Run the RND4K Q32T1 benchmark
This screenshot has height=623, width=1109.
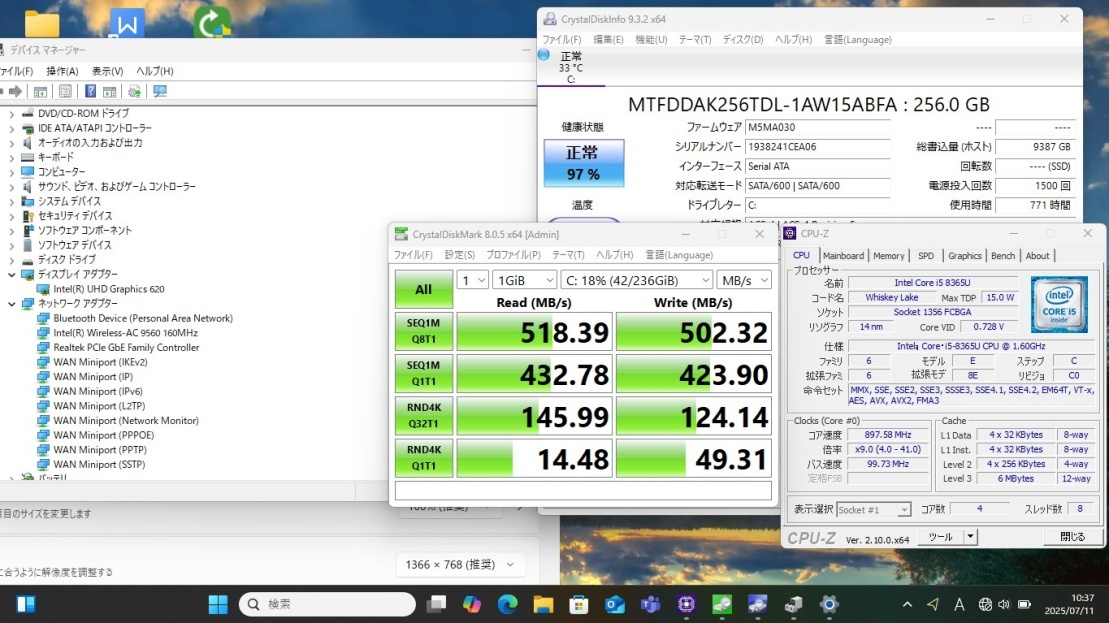424,416
